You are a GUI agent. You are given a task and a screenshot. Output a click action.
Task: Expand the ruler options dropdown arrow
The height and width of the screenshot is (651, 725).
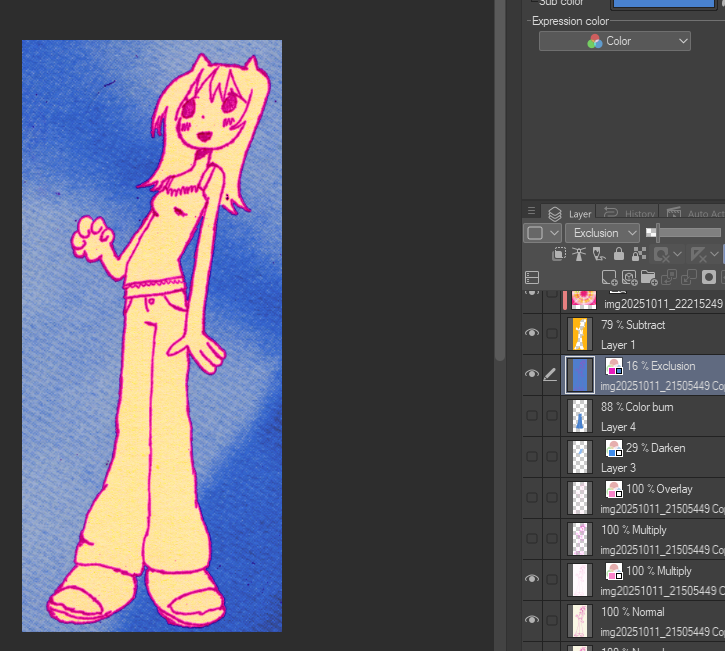tap(714, 254)
